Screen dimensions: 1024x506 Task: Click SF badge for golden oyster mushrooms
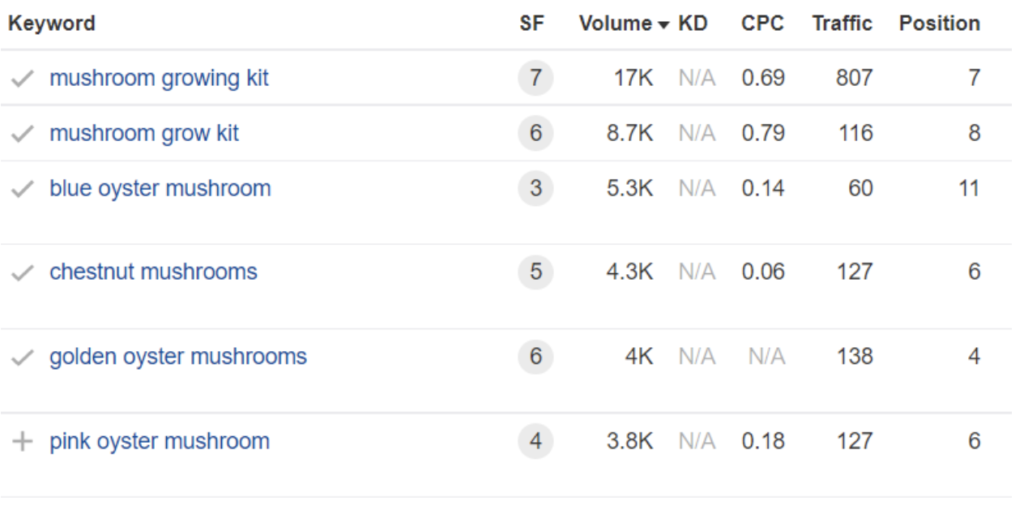point(535,356)
